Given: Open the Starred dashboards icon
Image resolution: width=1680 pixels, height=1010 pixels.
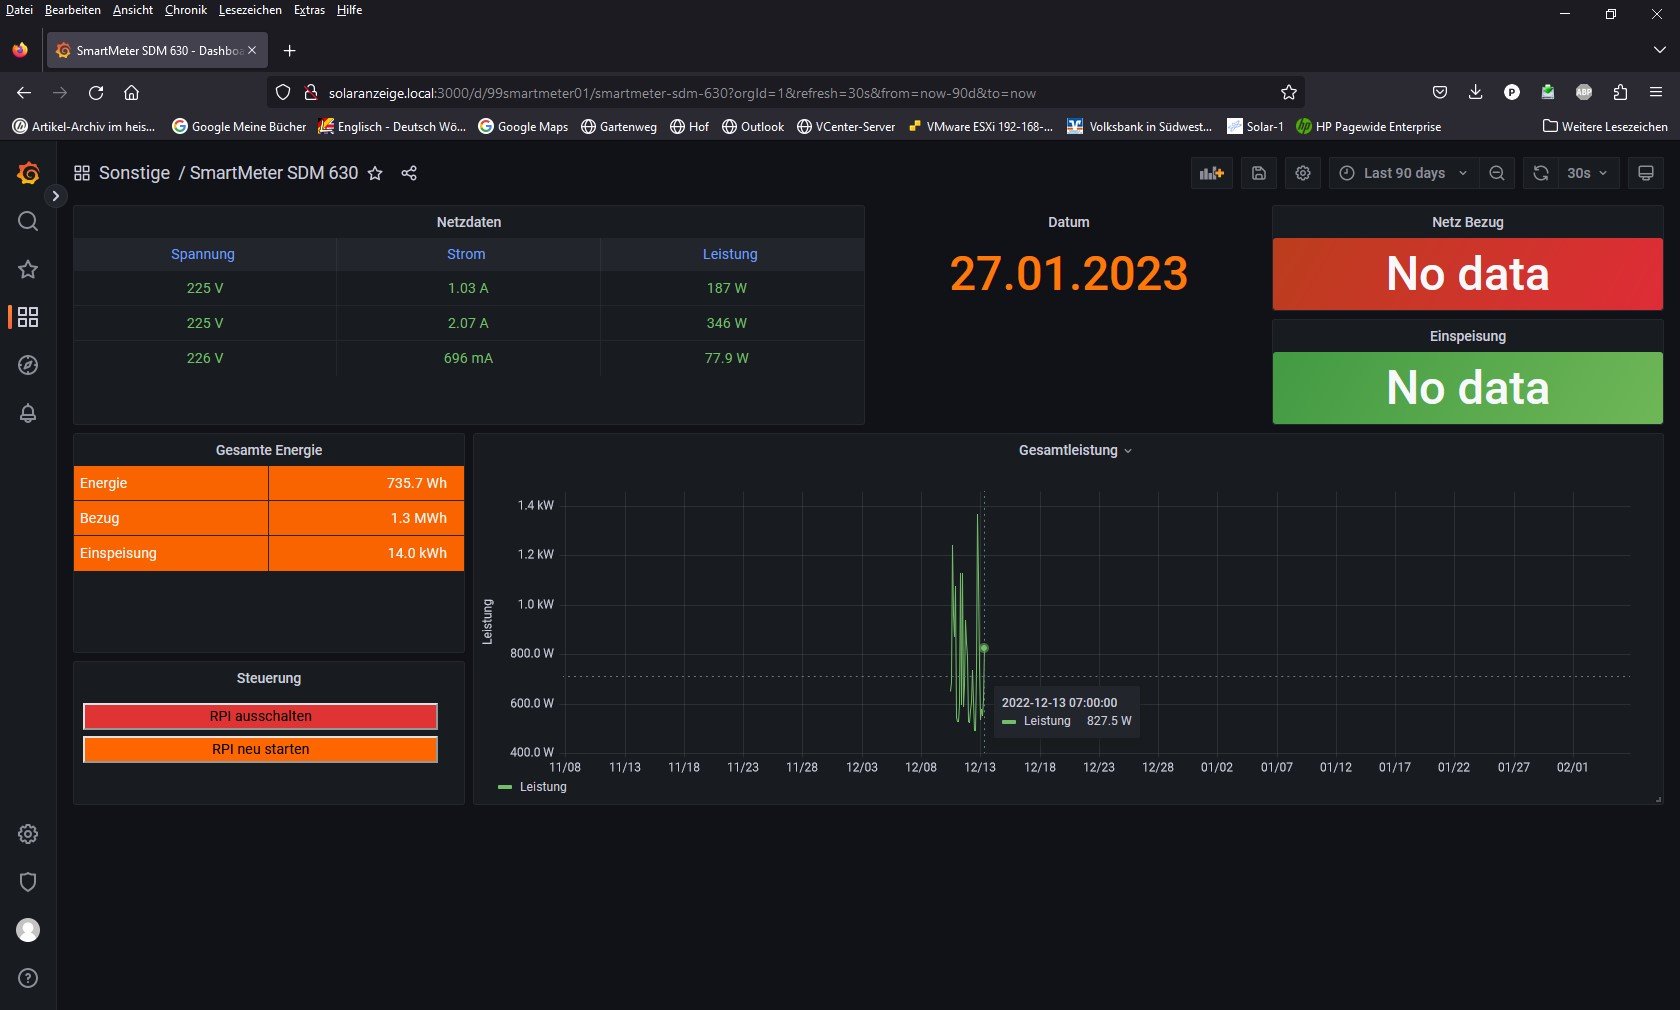Looking at the screenshot, I should tap(28, 269).
